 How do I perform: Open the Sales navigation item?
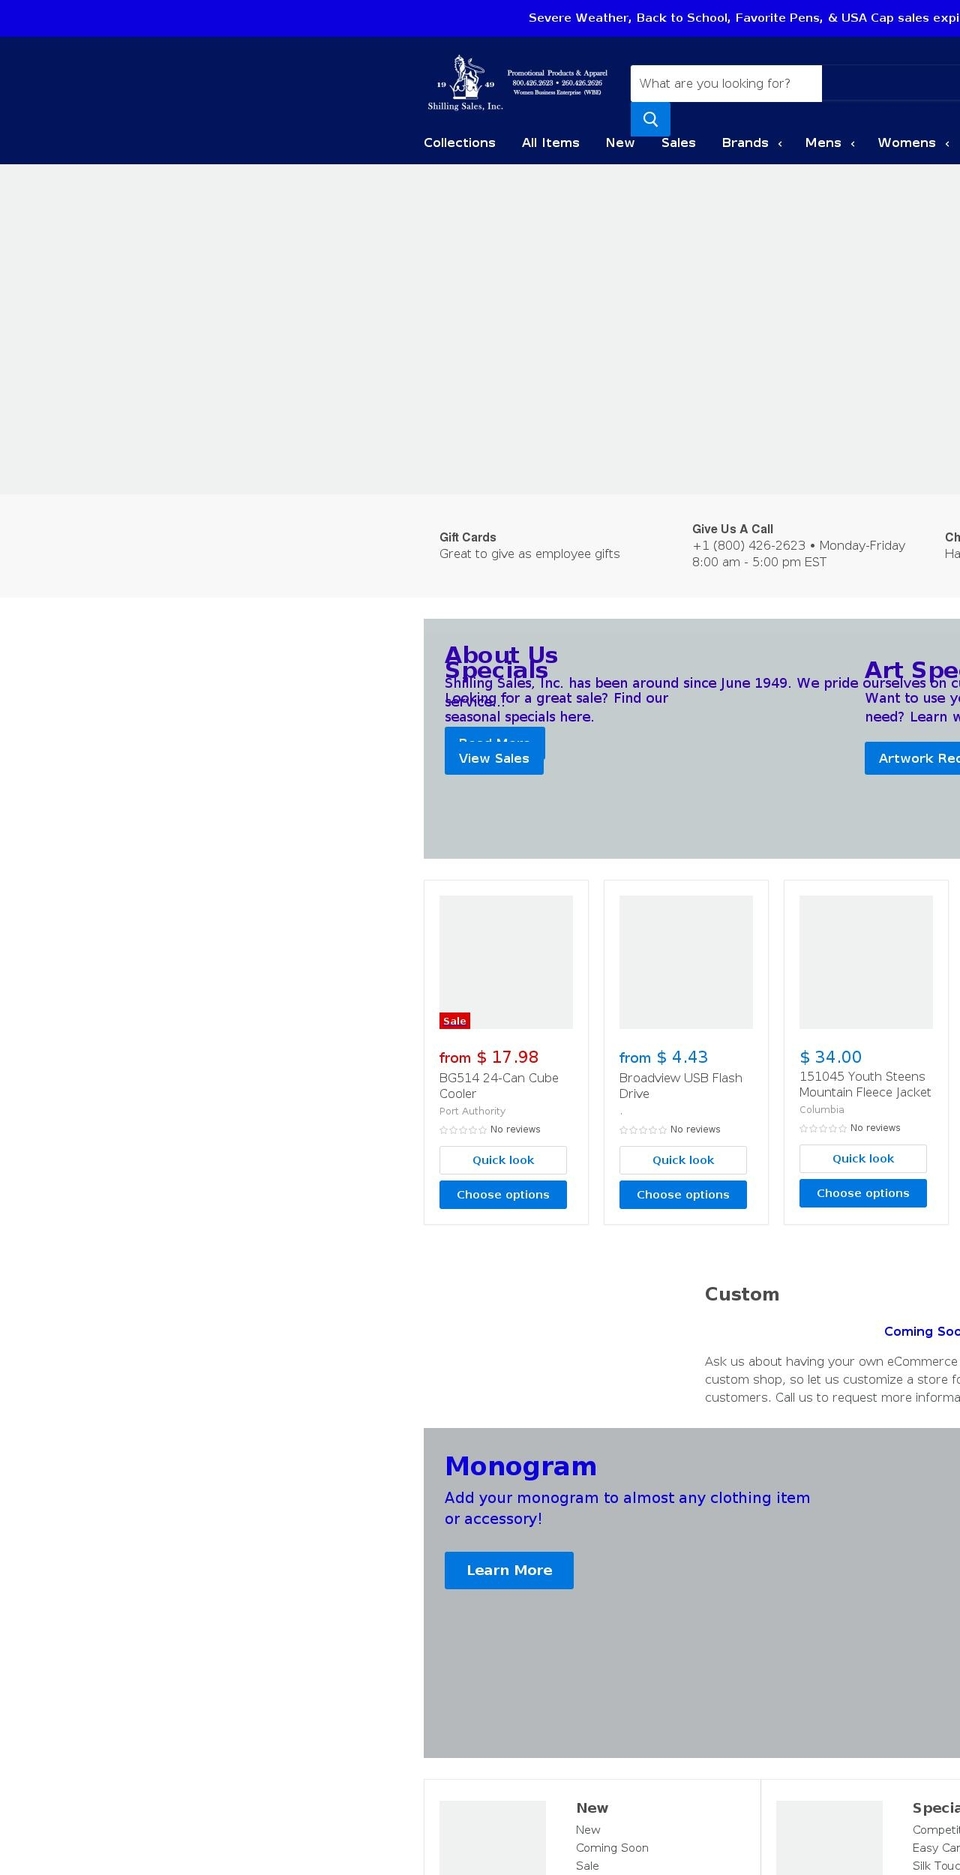(x=678, y=143)
